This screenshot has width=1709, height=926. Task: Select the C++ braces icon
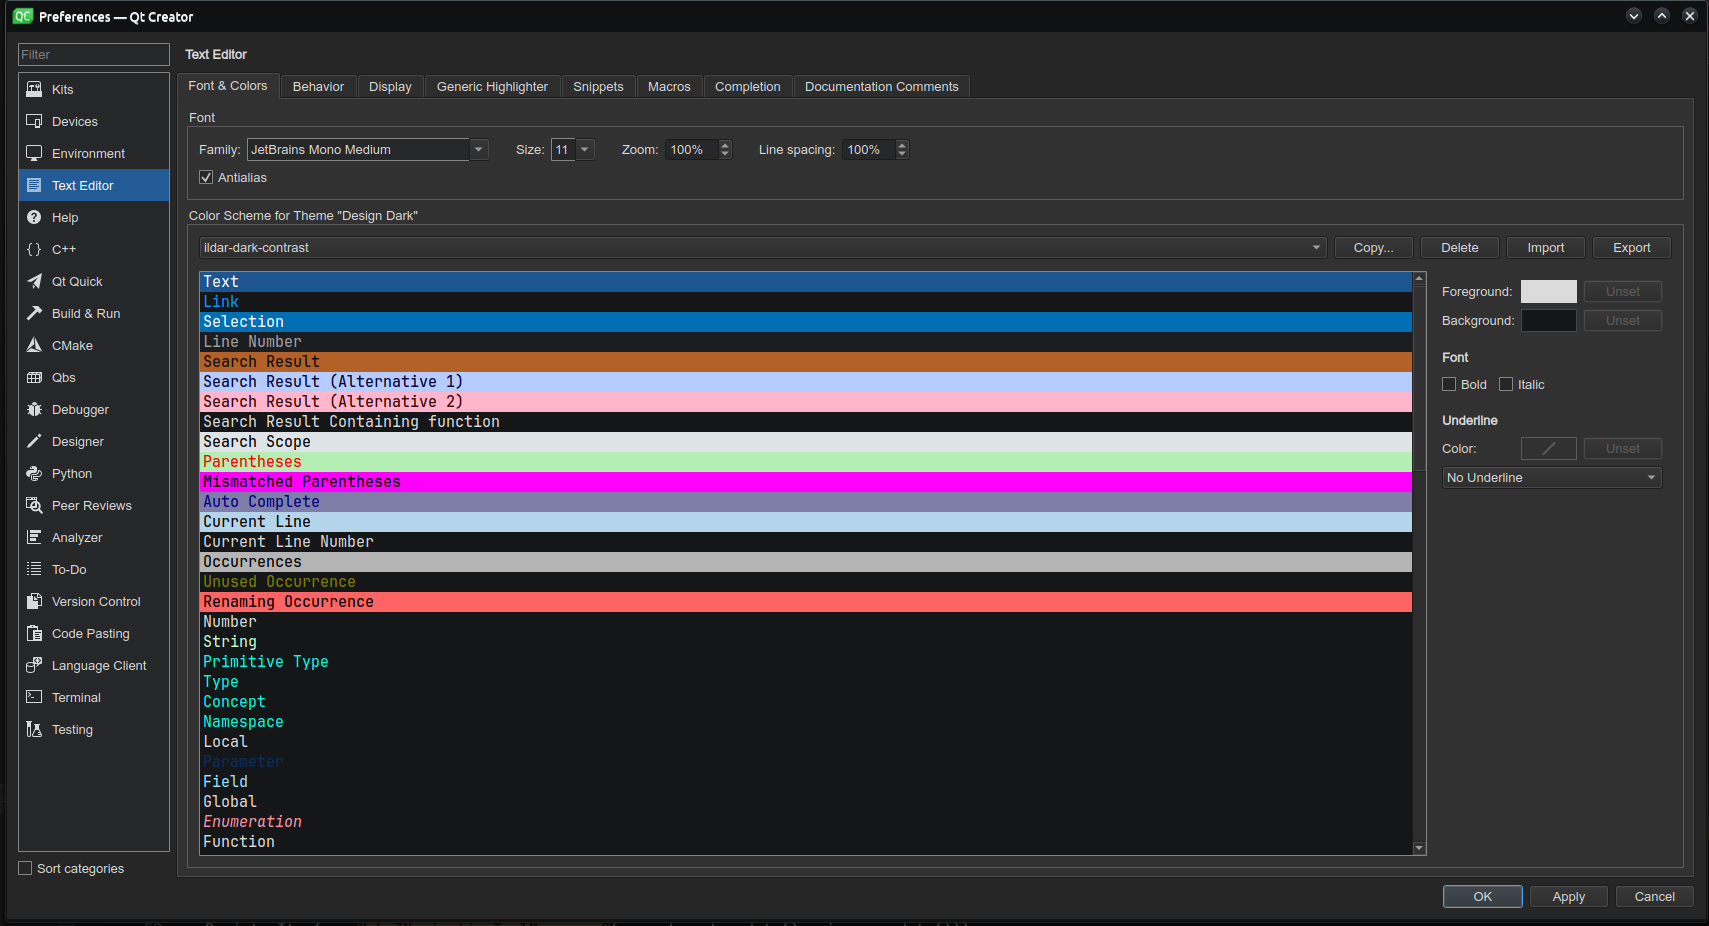[34, 249]
